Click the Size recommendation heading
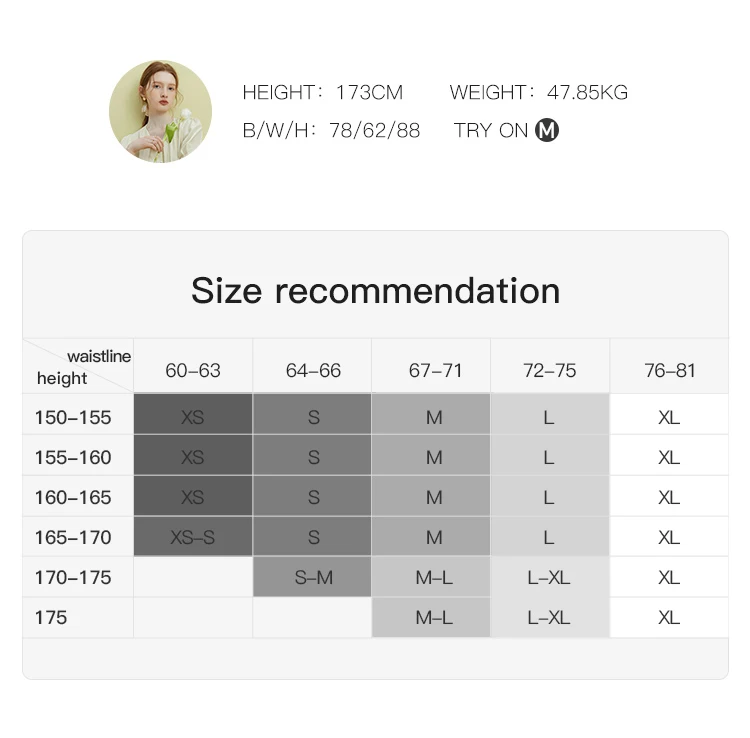This screenshot has width=750, height=738. (375, 290)
